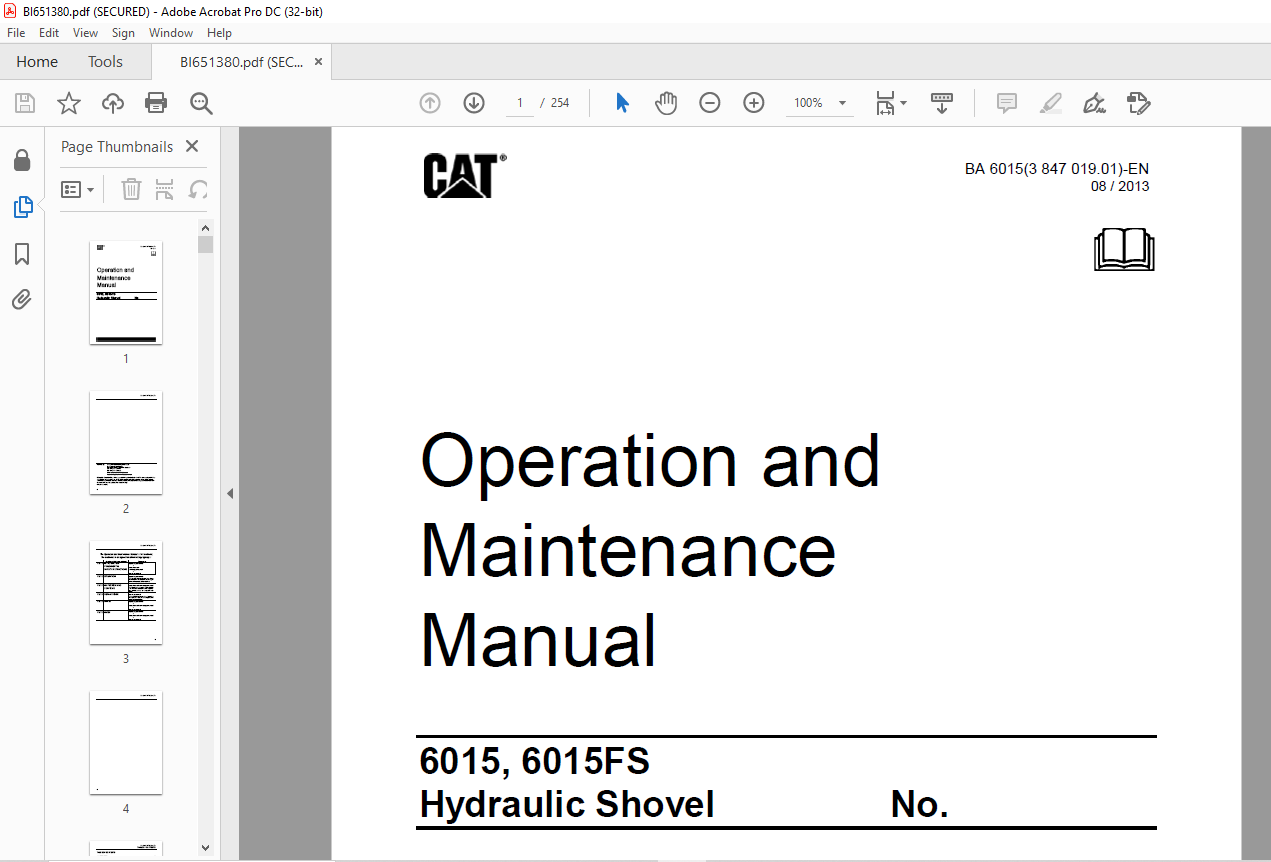The image size is (1271, 862).
Task: Add a comment sticky note
Action: (x=1006, y=103)
